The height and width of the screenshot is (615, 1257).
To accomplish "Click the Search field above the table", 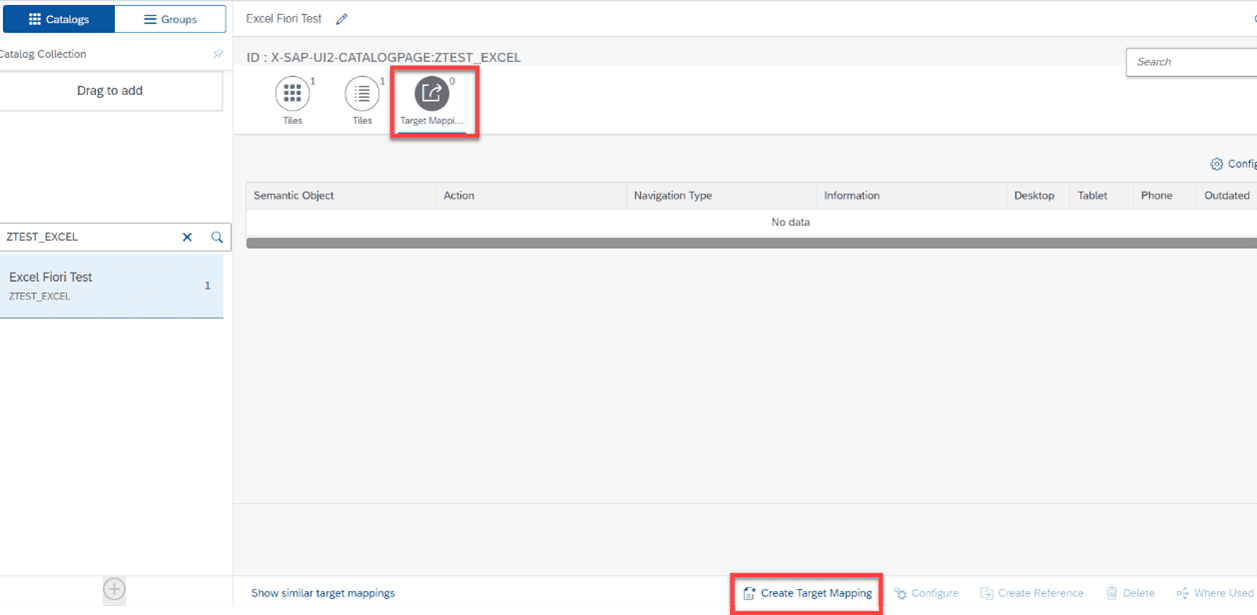I will [1190, 61].
